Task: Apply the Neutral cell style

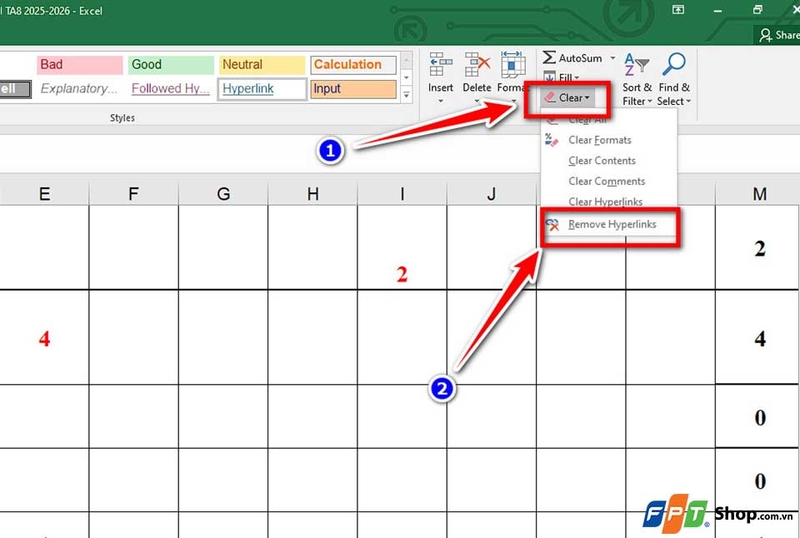Action: point(262,65)
